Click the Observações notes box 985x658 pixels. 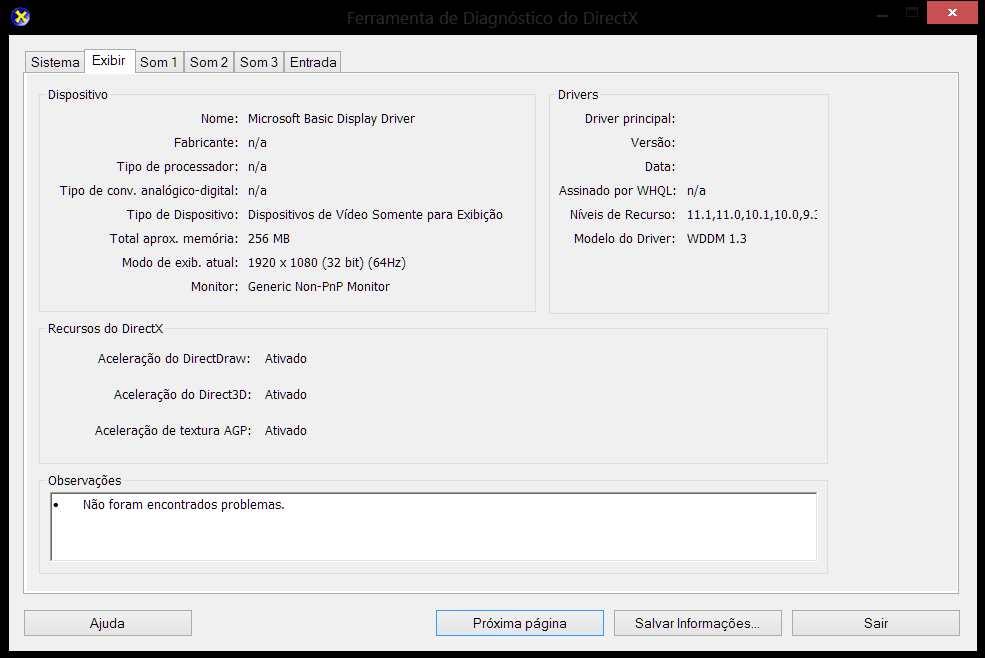433,527
